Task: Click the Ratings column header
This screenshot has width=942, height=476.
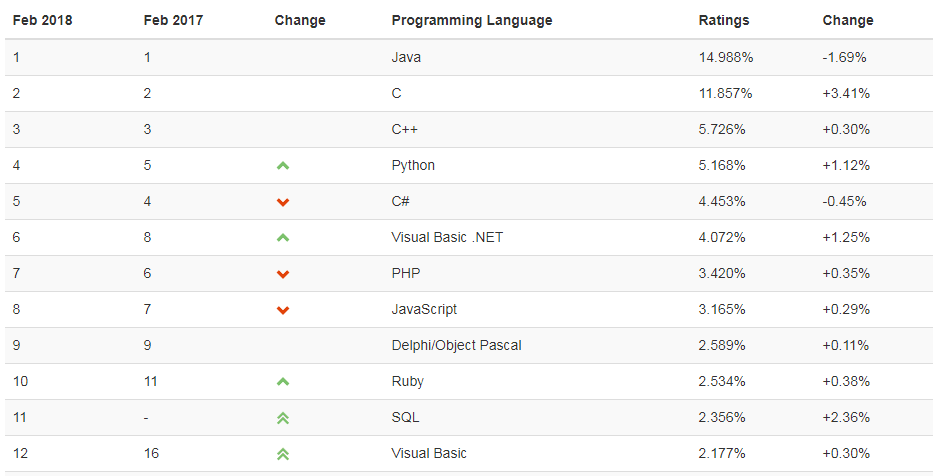Action: 724,20
